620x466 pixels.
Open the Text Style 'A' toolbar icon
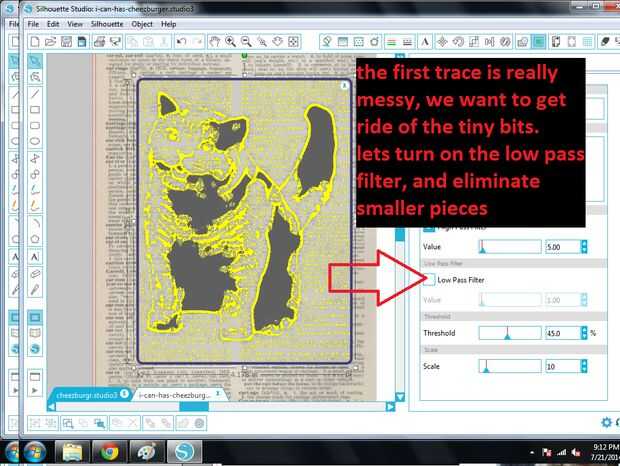(x=425, y=42)
